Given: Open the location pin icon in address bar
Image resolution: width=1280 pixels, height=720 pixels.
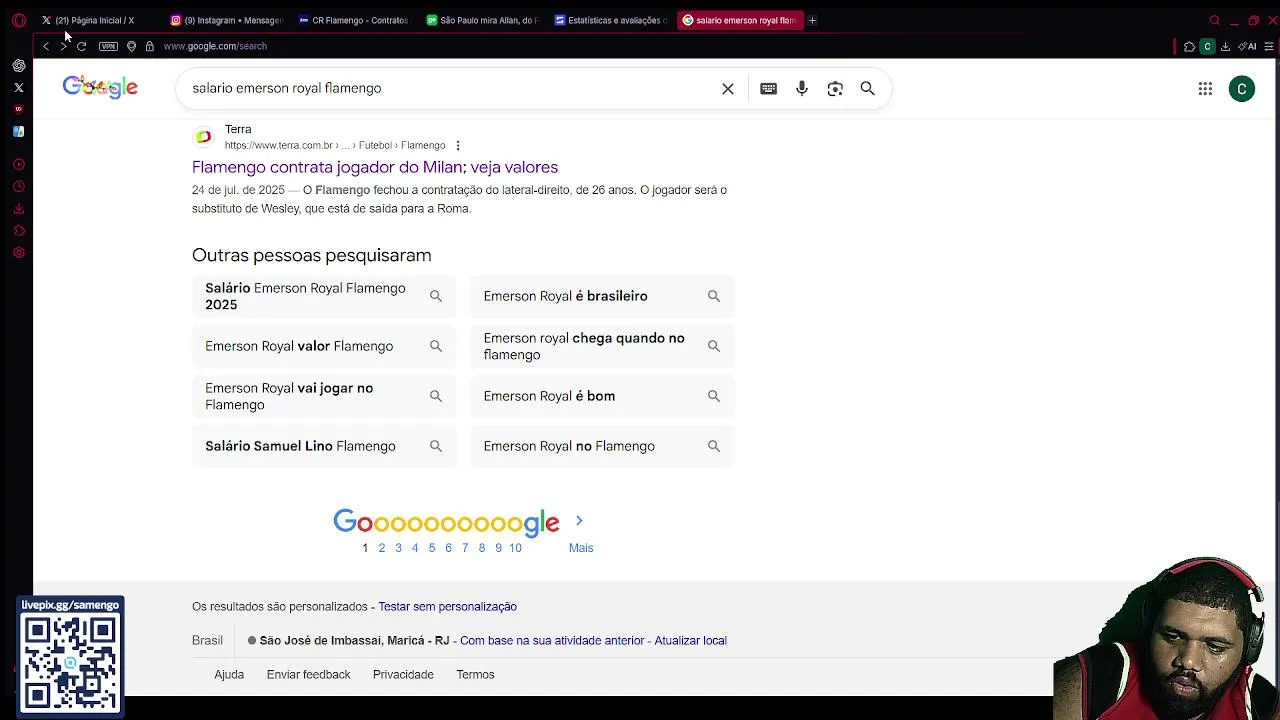Looking at the screenshot, I should [131, 46].
